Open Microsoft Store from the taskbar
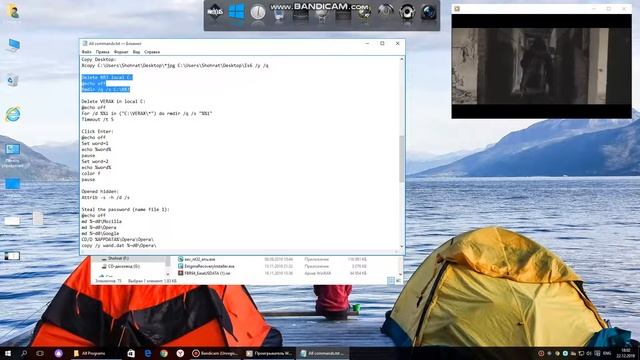Viewport: 640px width, 360px height. click(131, 353)
